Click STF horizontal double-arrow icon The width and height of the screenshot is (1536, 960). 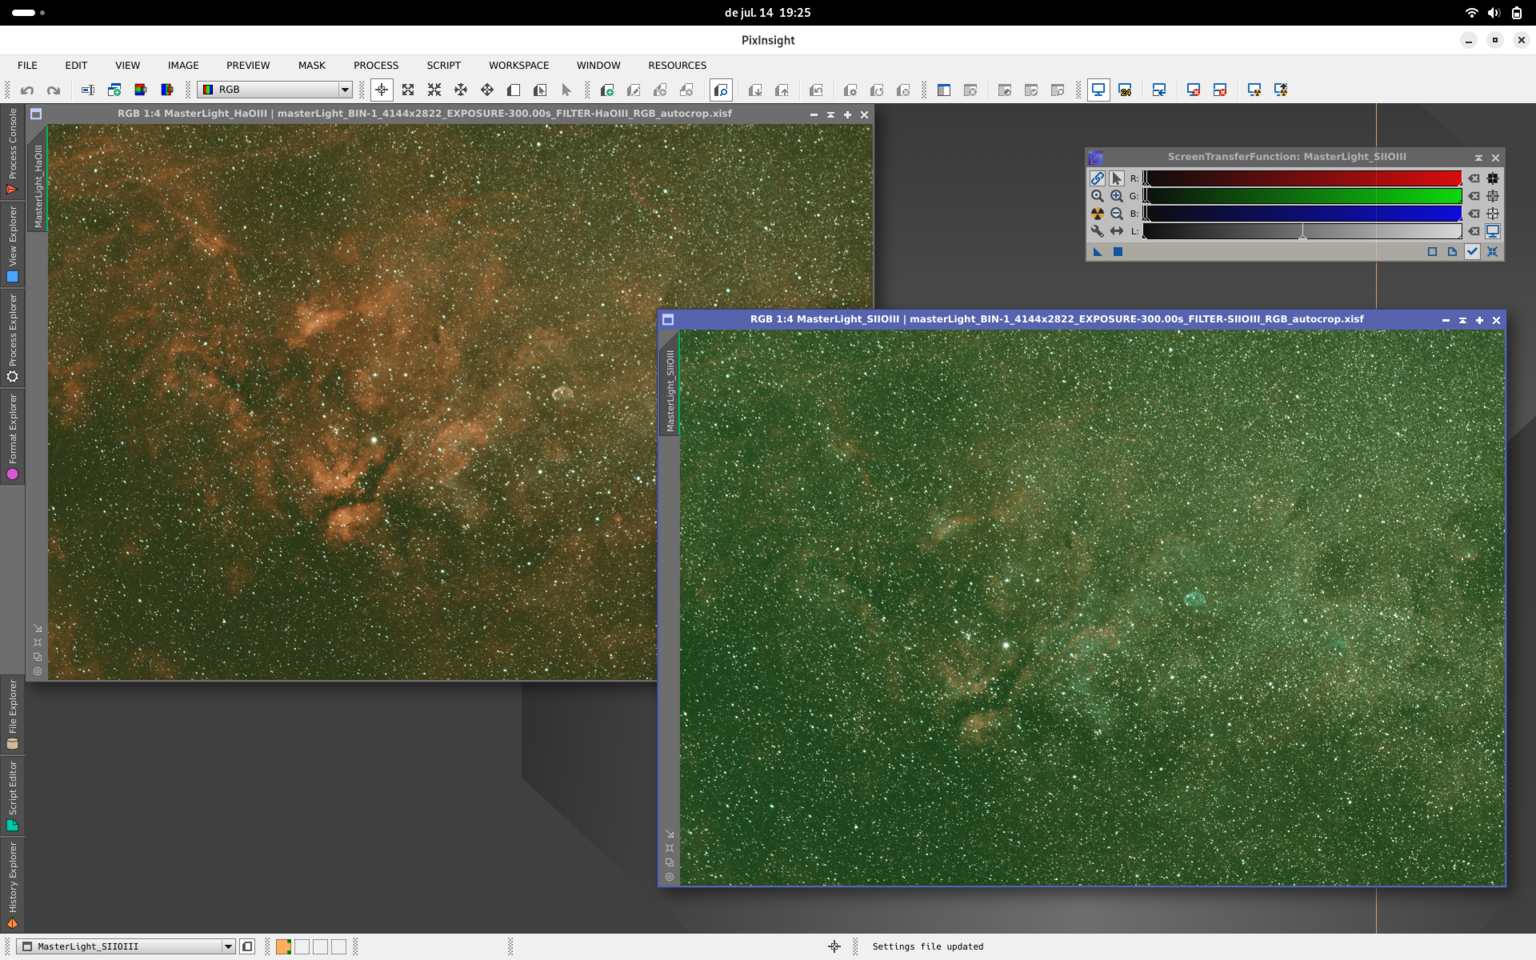click(x=1116, y=231)
